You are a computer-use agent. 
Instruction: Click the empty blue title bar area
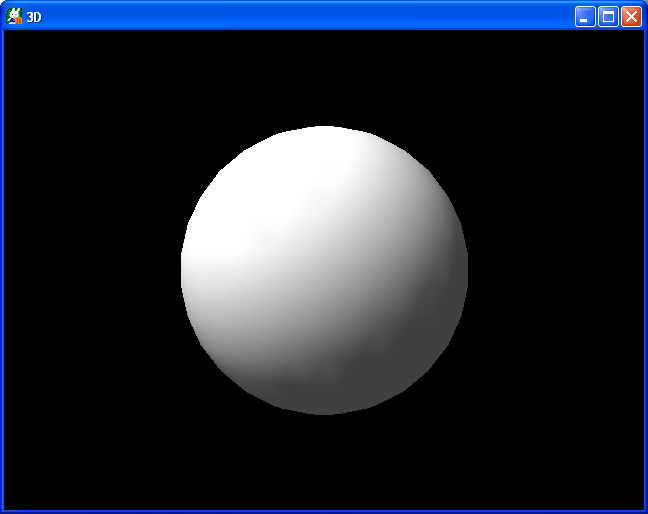point(300,16)
